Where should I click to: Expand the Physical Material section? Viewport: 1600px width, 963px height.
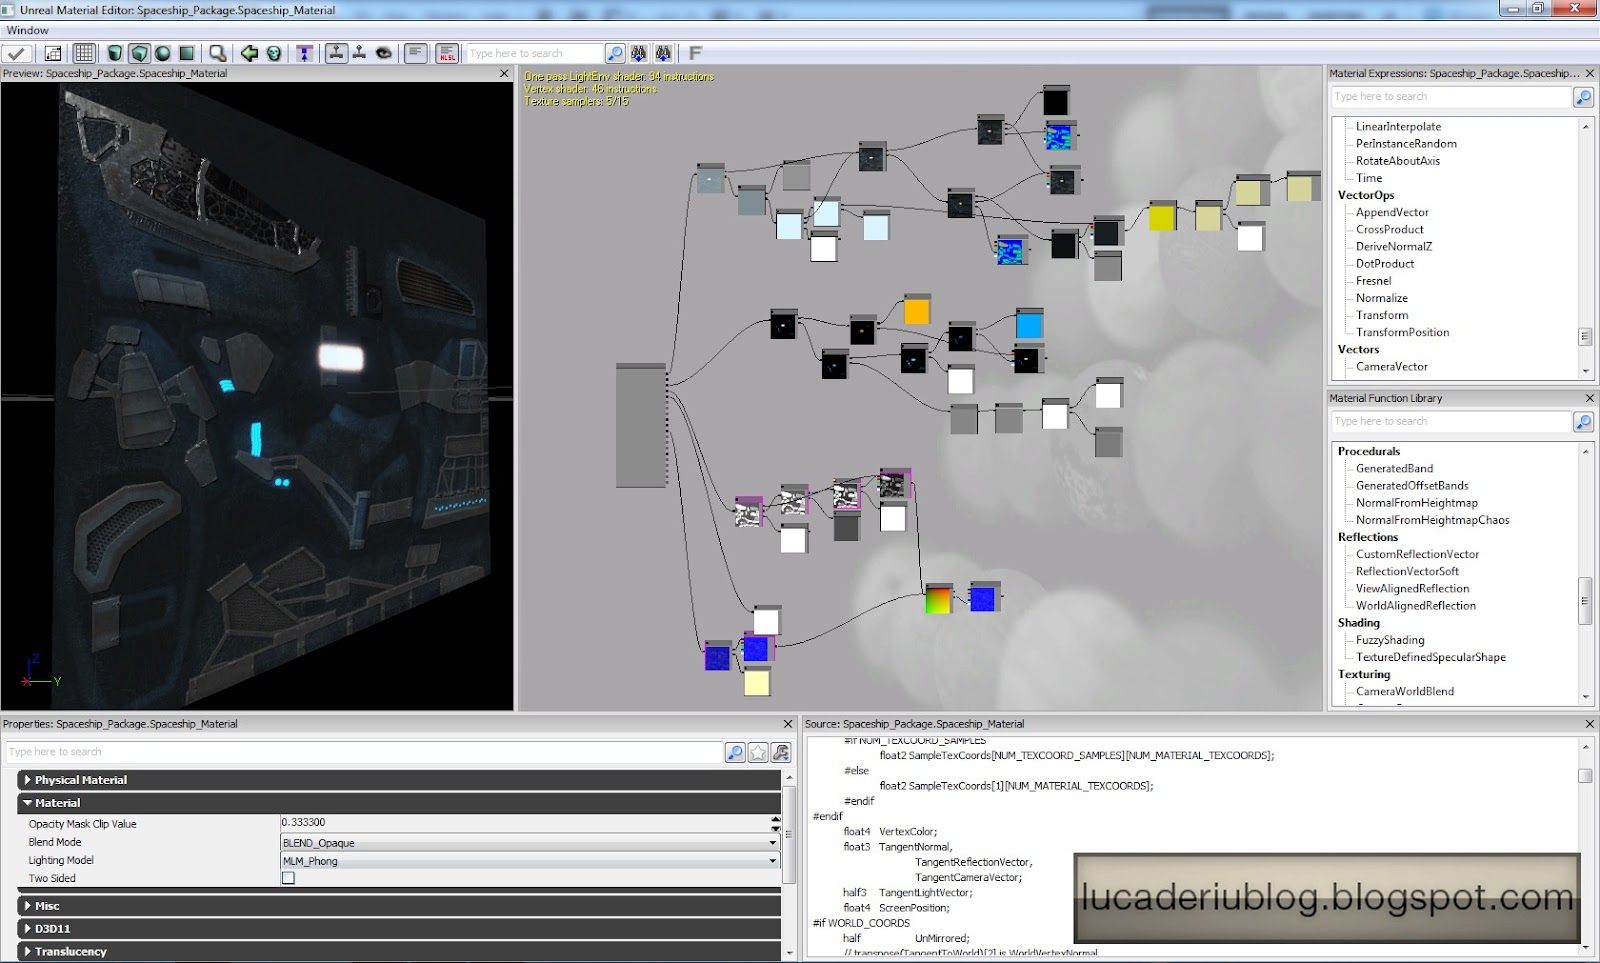coord(399,780)
